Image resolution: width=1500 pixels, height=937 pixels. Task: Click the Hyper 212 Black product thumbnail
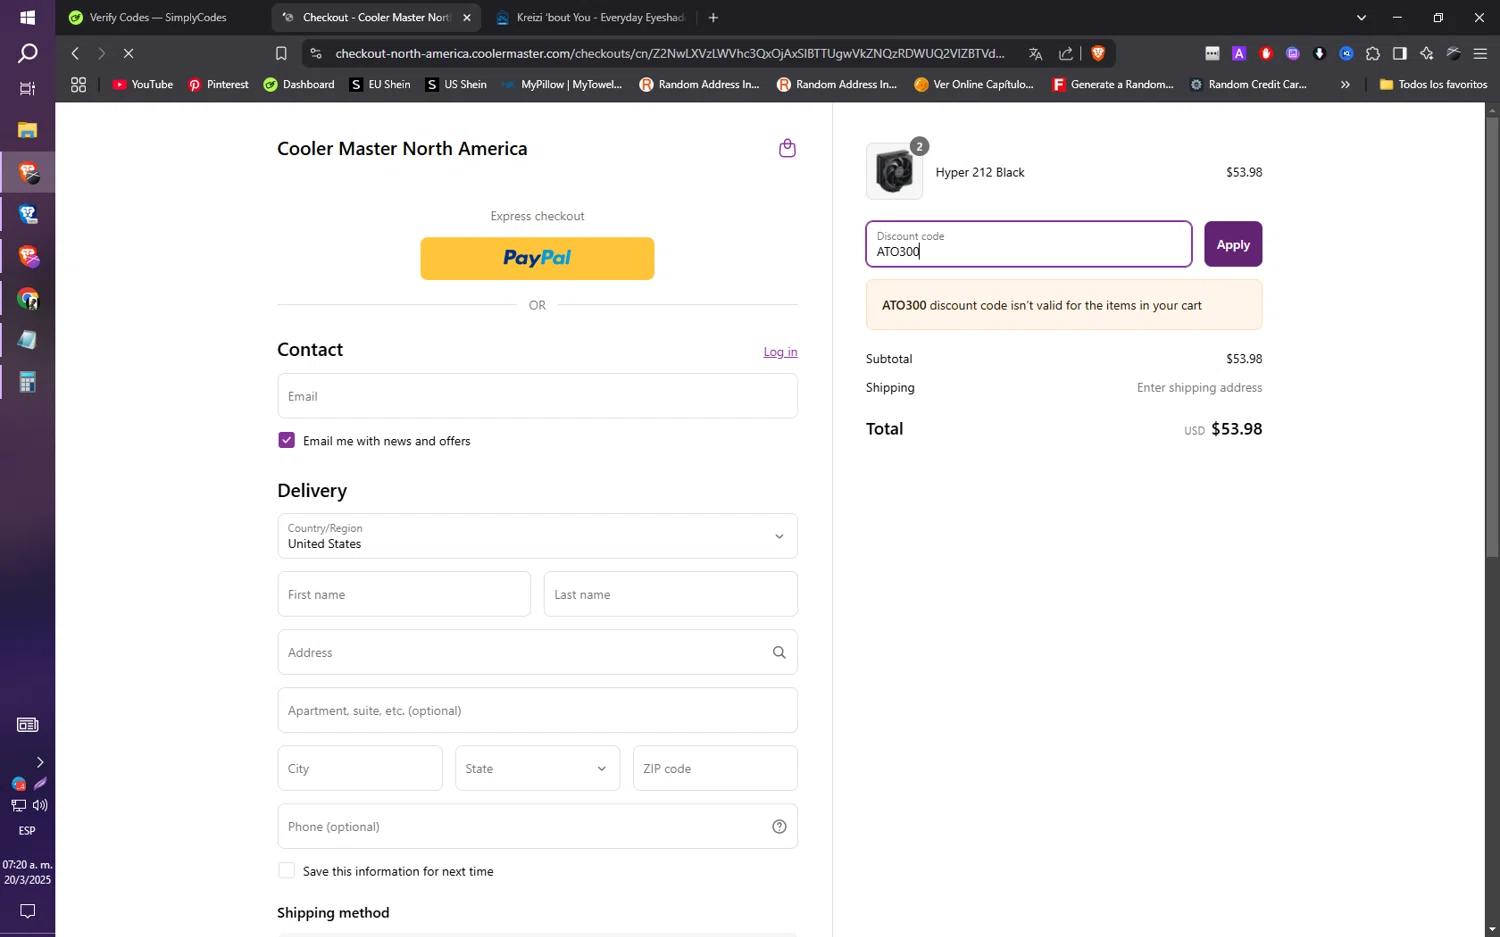pos(894,172)
